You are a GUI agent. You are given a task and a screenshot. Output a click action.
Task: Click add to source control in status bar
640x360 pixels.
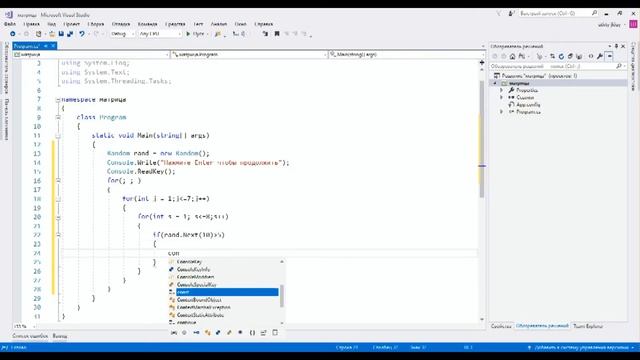click(x=581, y=347)
